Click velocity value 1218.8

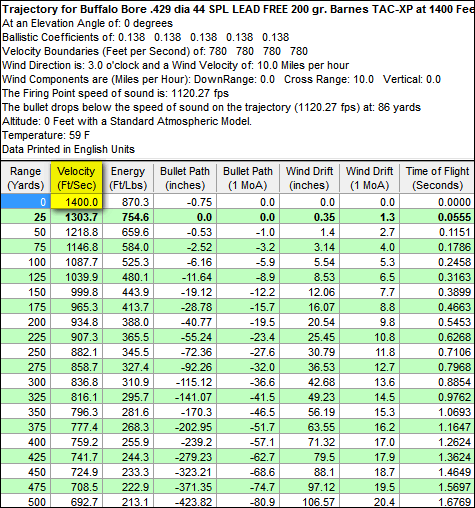click(x=76, y=232)
